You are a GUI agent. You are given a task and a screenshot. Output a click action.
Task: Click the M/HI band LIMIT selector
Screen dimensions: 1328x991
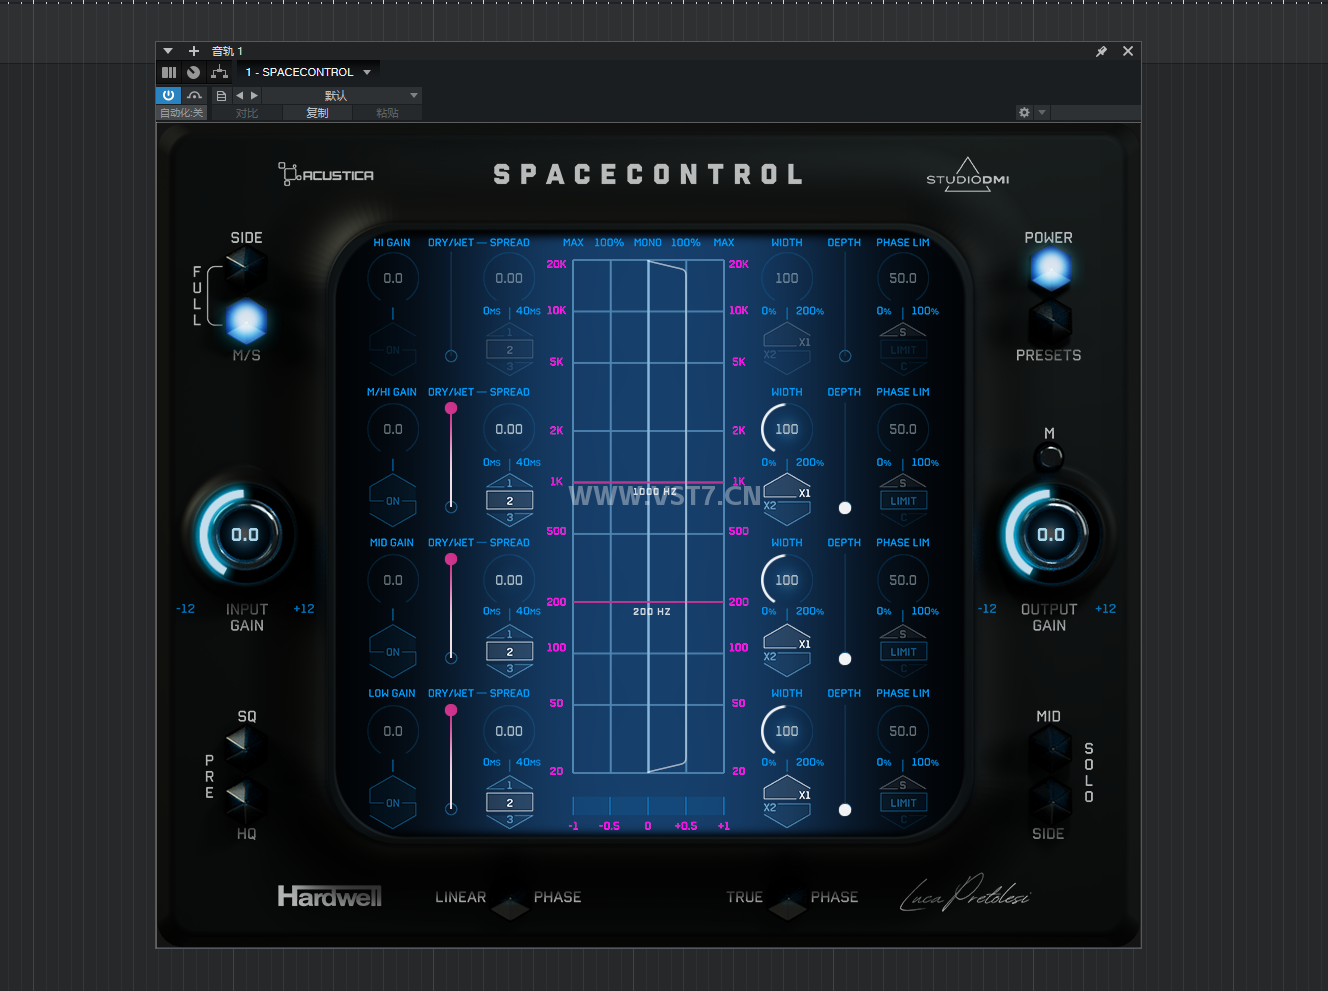[x=903, y=501]
